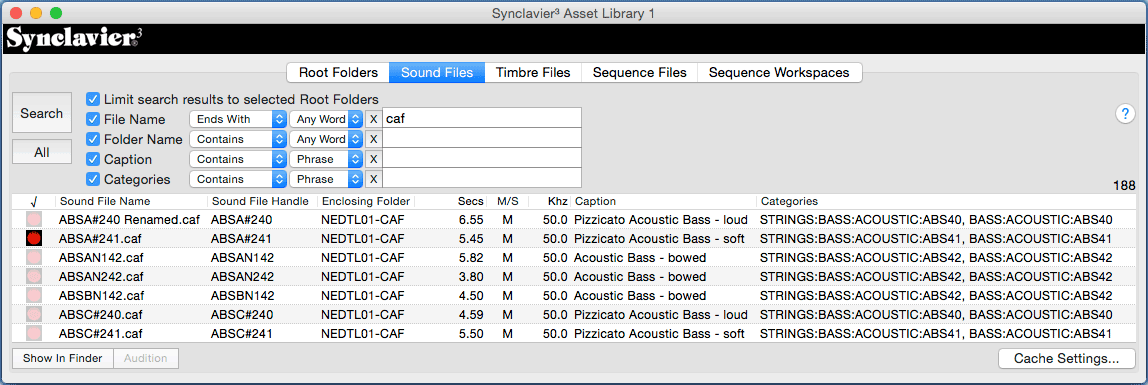1148x385 pixels.
Task: Open the Phrase dropdown for Caption
Action: click(326, 159)
